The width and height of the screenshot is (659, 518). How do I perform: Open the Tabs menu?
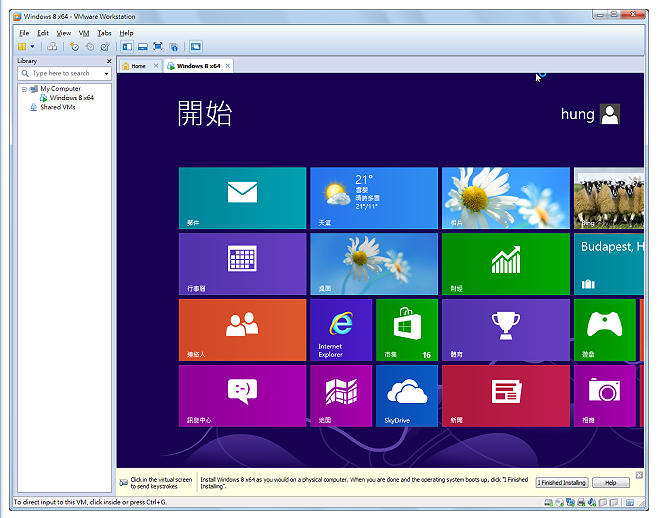pyautogui.click(x=104, y=33)
